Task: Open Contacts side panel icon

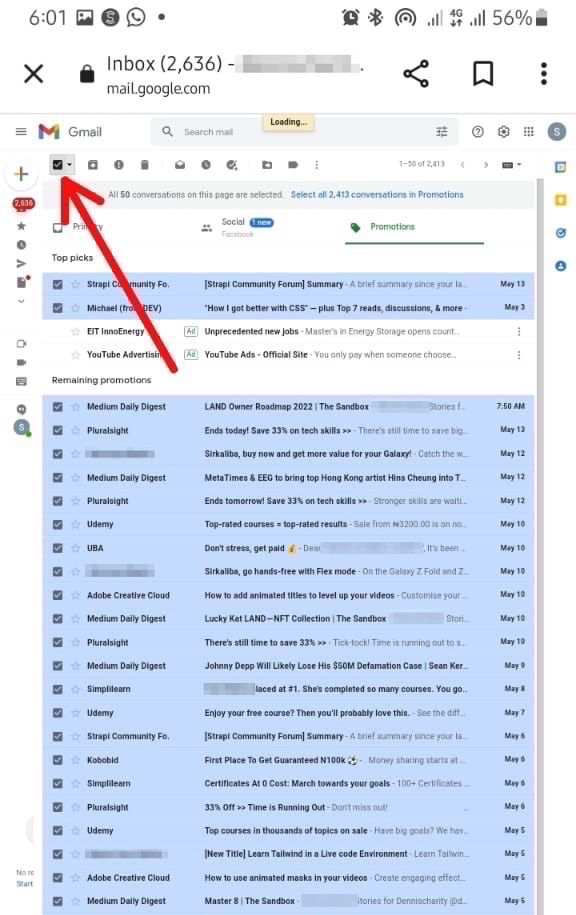Action: [x=561, y=266]
